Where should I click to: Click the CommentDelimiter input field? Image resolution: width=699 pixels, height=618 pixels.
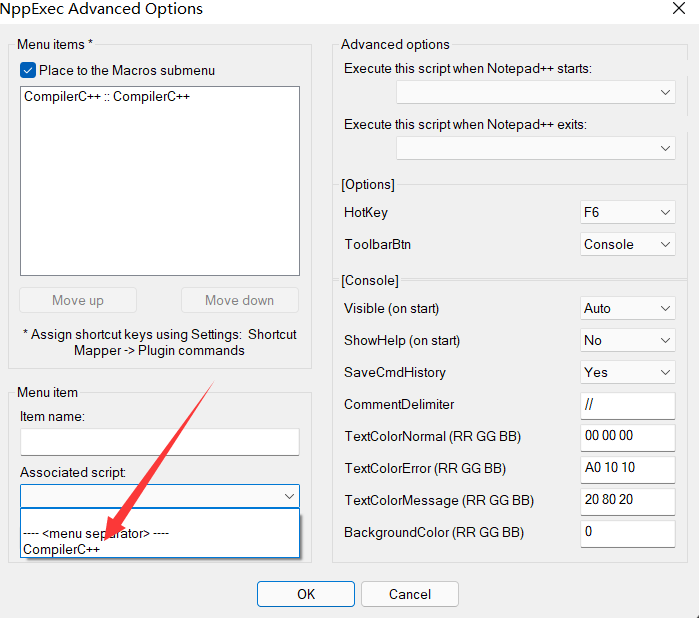click(x=628, y=405)
